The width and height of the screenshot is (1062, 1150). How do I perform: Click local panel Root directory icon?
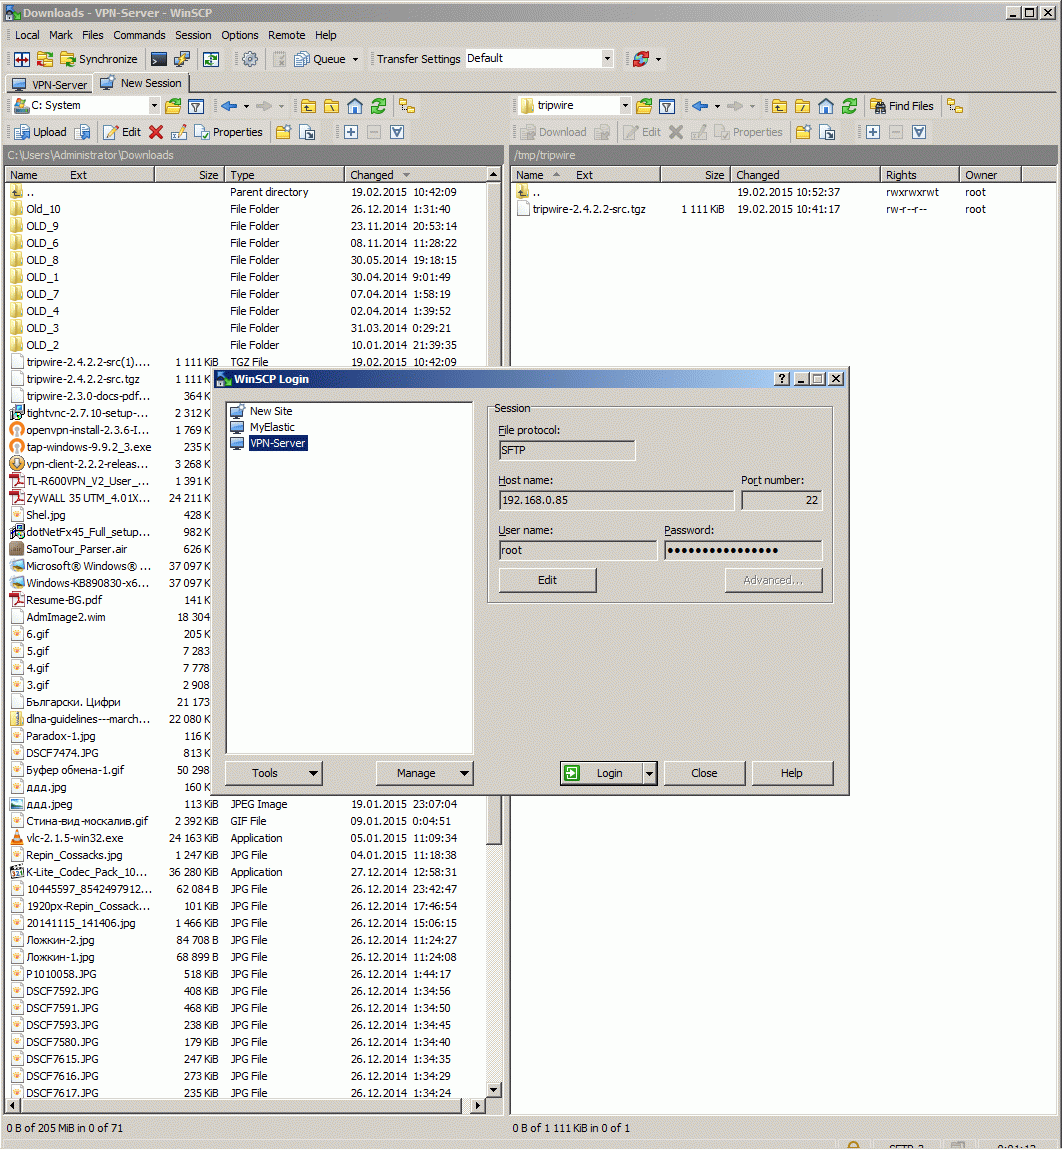[x=332, y=106]
